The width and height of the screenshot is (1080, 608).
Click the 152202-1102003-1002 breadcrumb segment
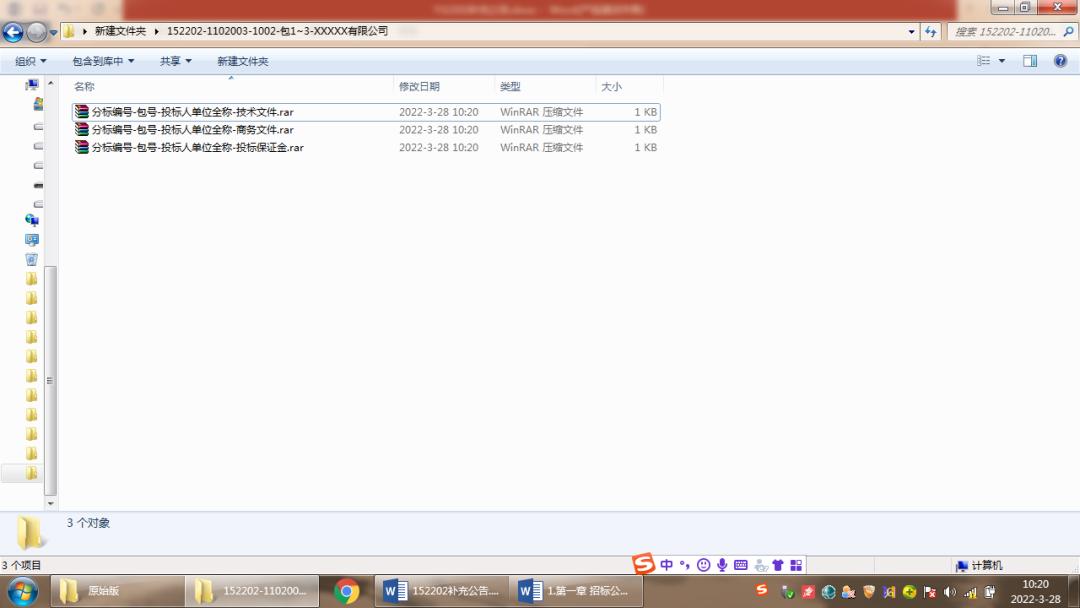pos(278,32)
